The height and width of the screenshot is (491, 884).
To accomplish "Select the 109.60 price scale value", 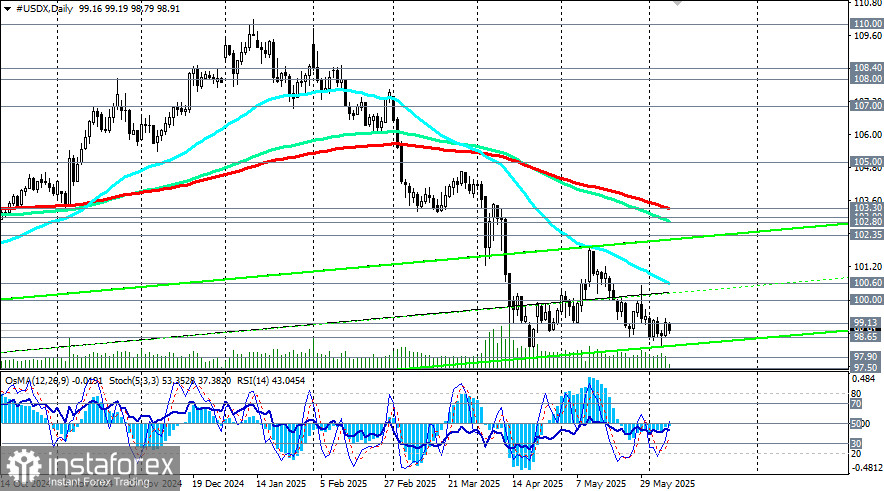I will tap(867, 35).
